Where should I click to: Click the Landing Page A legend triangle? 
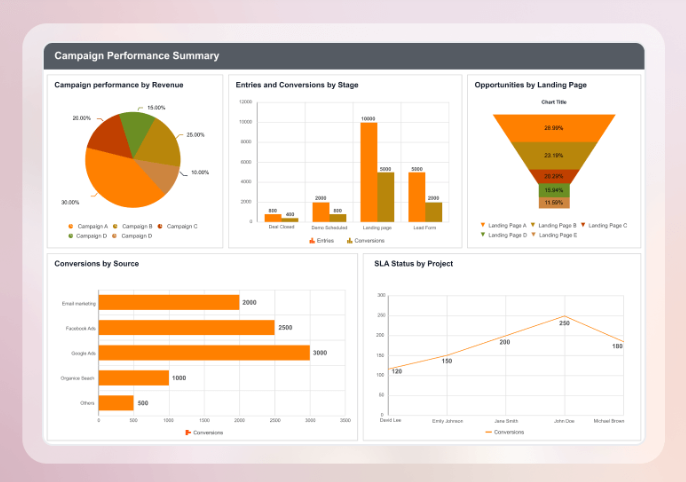point(483,226)
